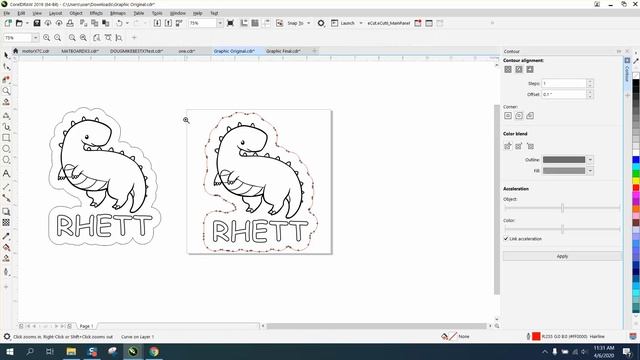Open the Object menu

[76, 13]
